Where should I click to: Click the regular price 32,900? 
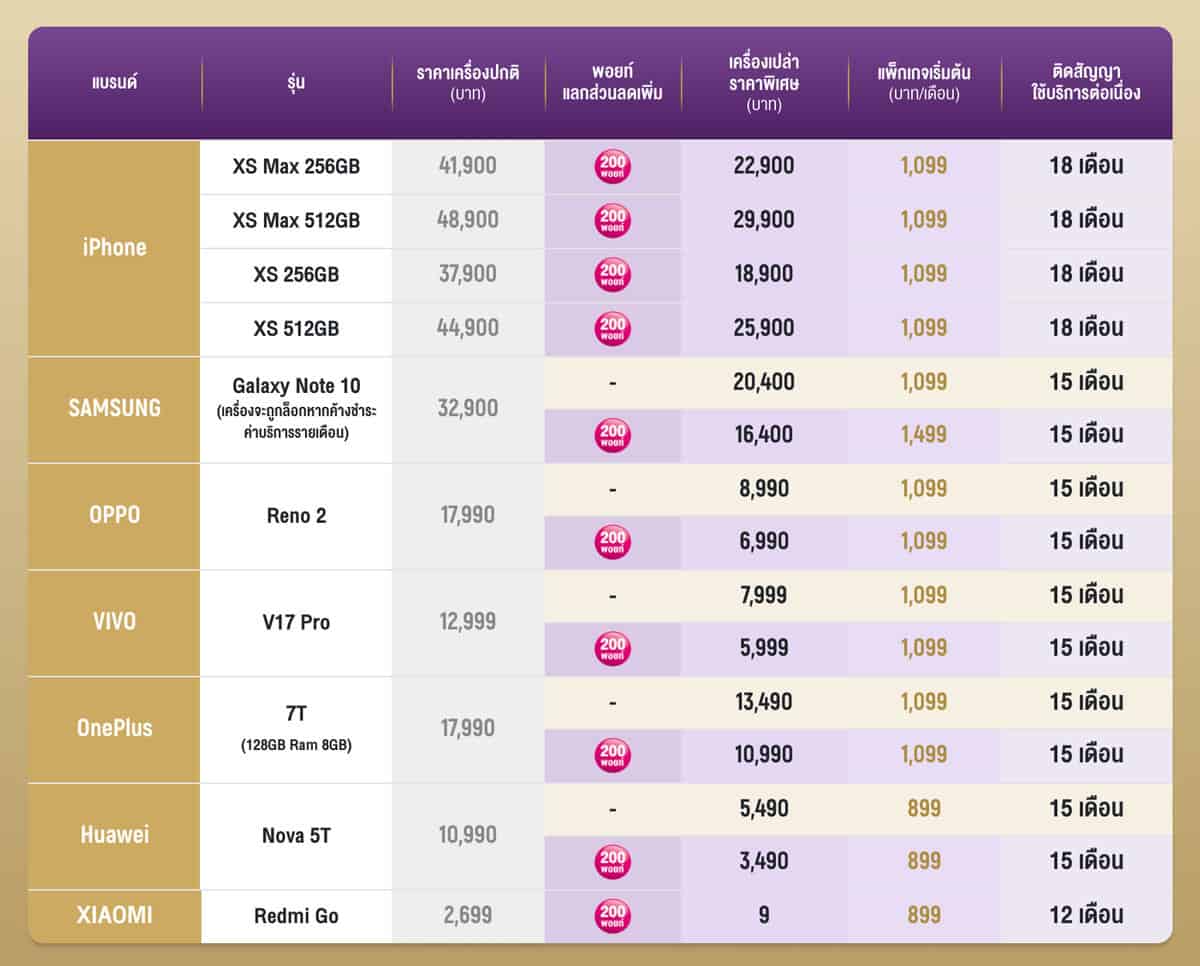468,409
